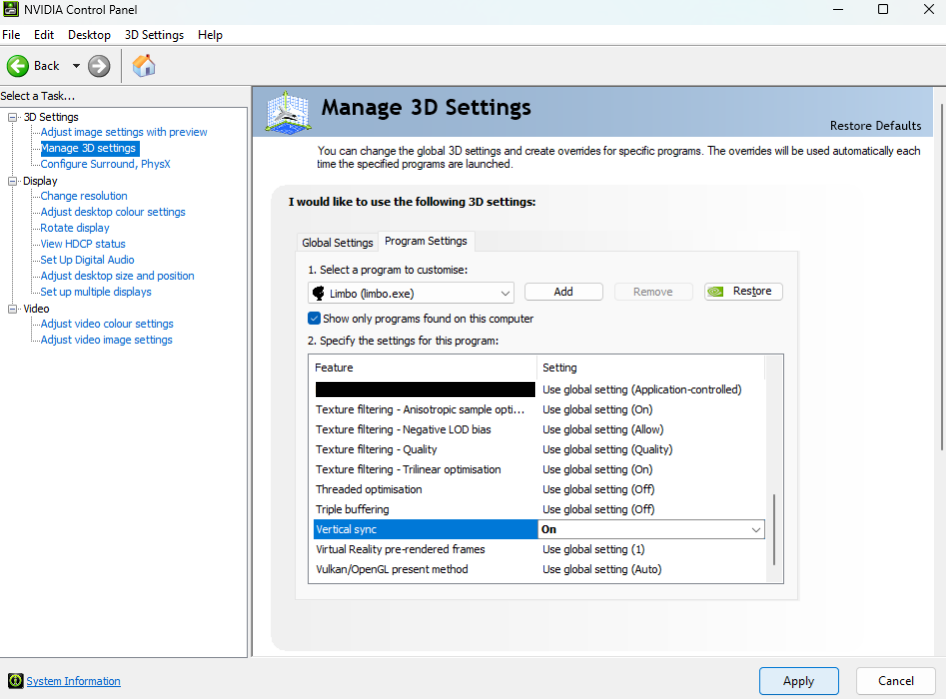Open Adjust desktop size and position
Screen dimensions: 947x700
(x=117, y=275)
